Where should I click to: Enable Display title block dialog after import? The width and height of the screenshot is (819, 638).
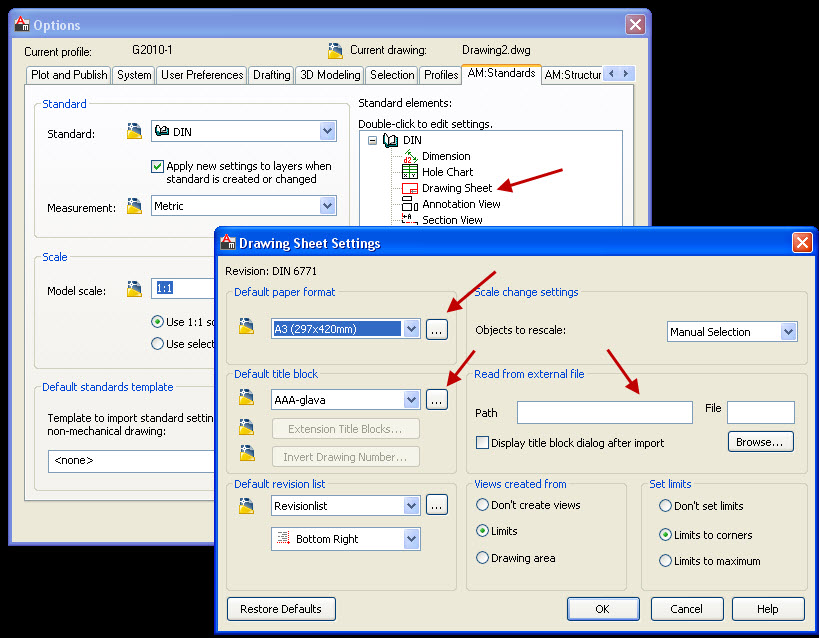pos(482,443)
